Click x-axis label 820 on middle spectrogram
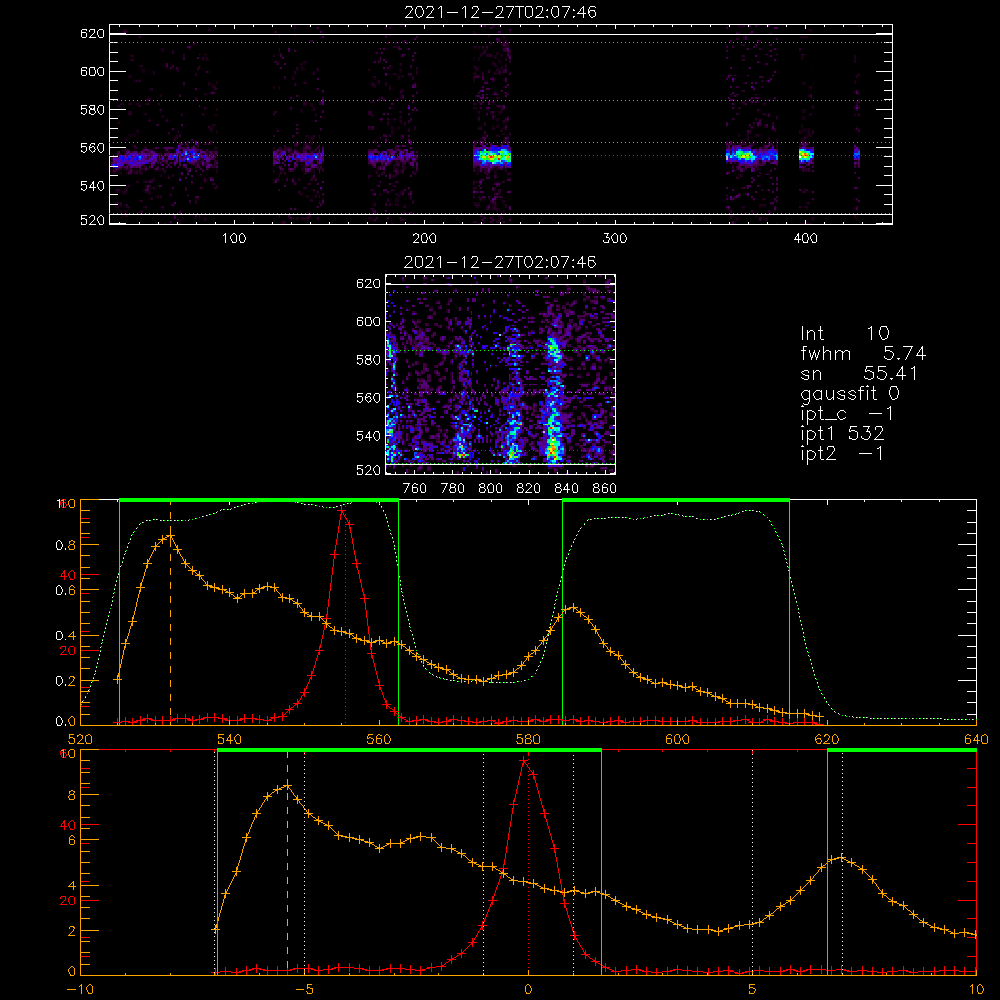 point(529,489)
